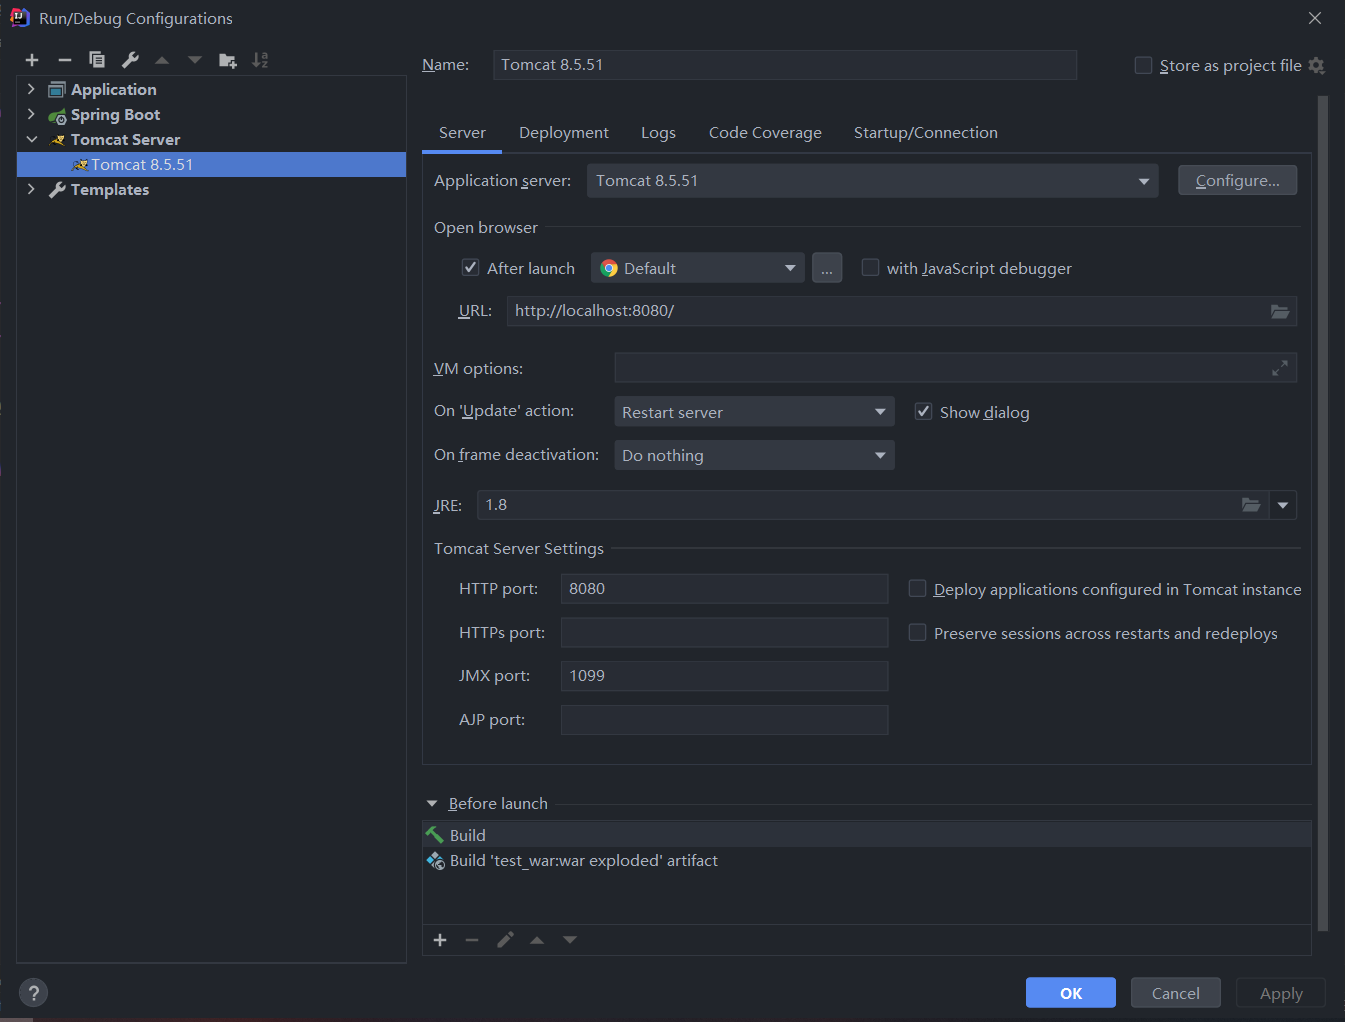Move the configuration down in the toolbar
This screenshot has height=1022, width=1345.
point(195,60)
